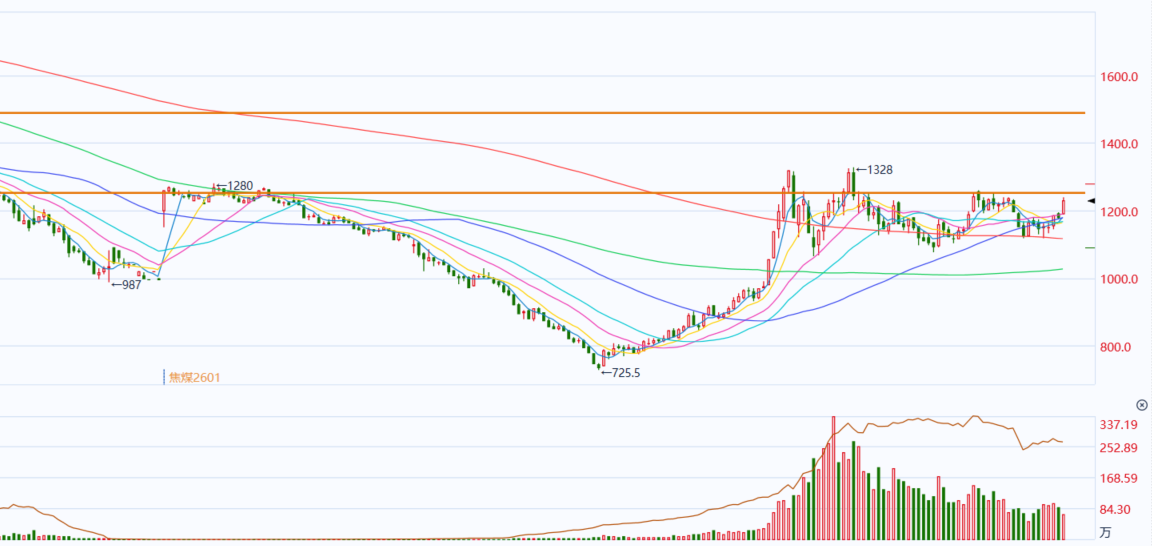Screen dimensions: 1152x546
Task: Click the 1200.0 price axis label
Action: pos(1119,212)
